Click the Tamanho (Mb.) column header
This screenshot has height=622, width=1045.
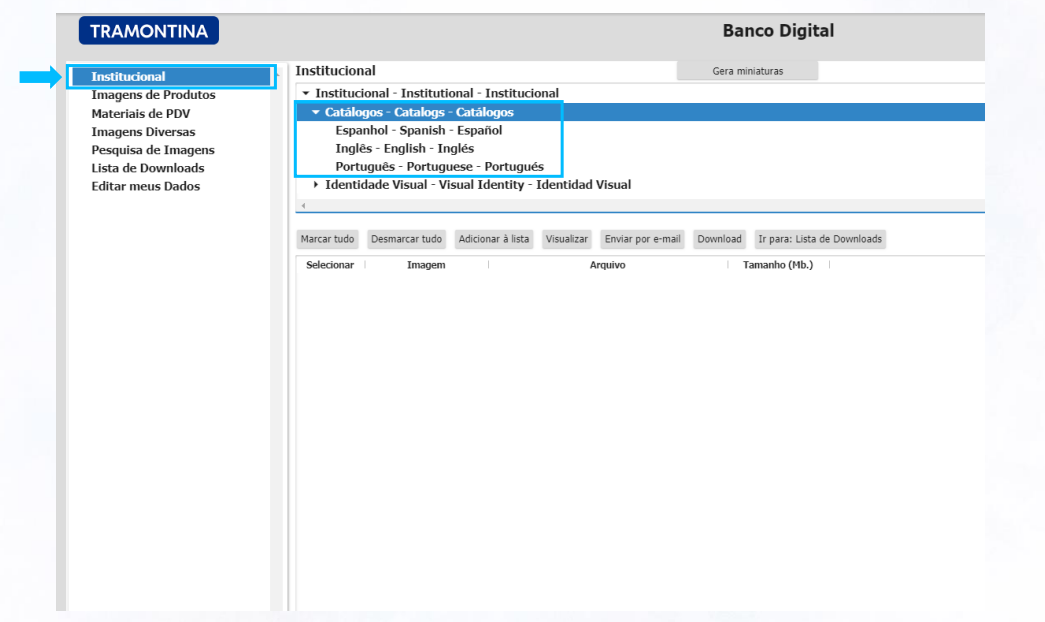778,265
